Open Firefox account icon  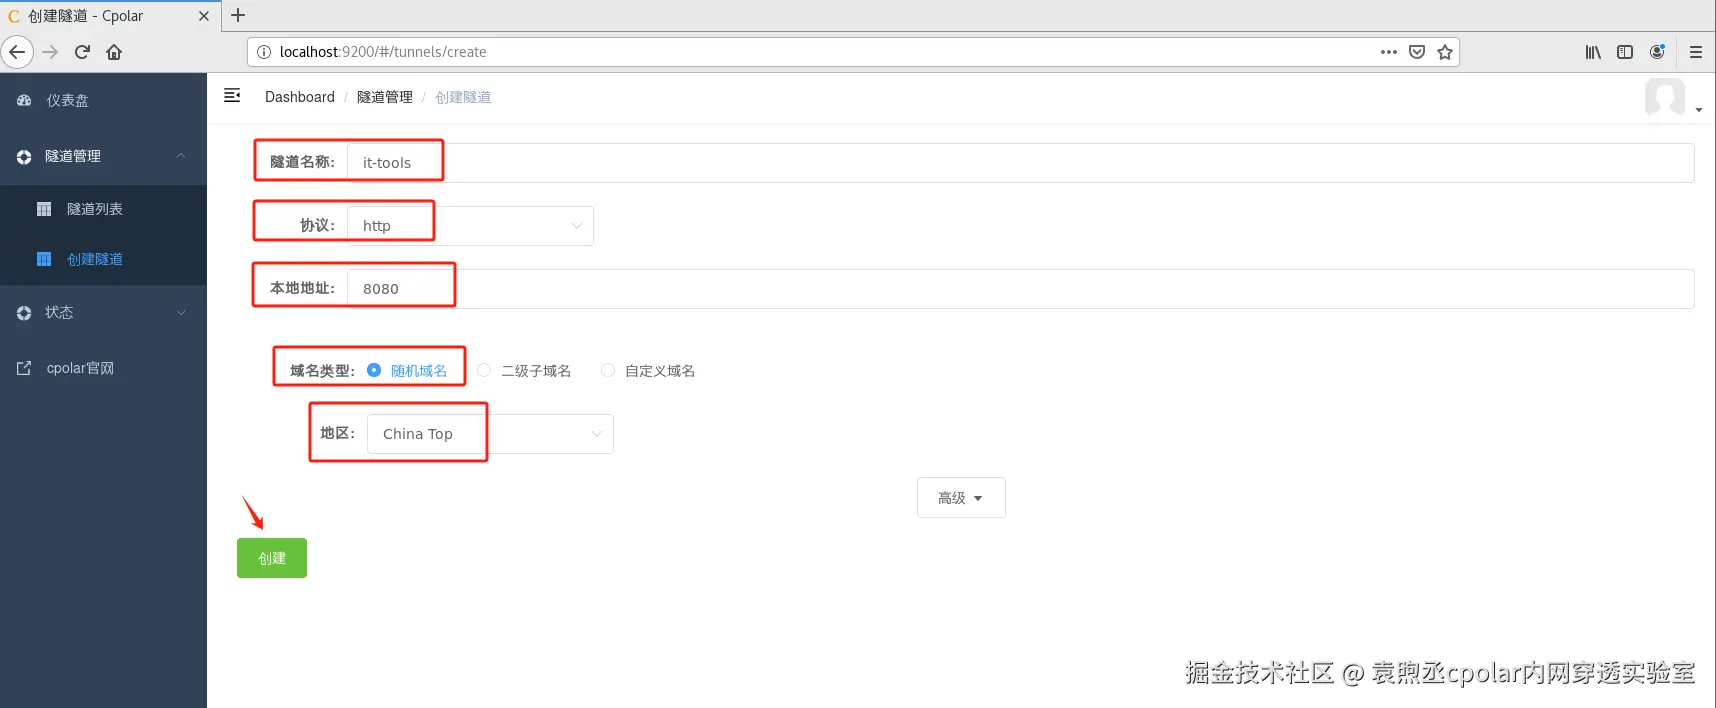coord(1657,52)
